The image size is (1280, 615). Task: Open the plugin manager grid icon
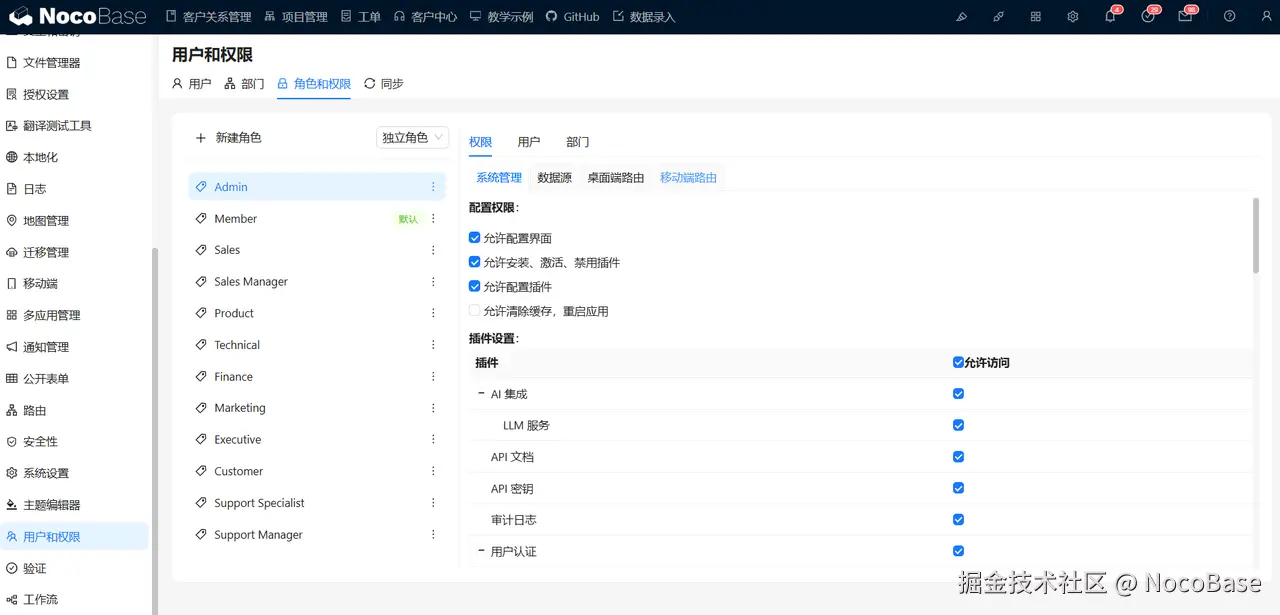pyautogui.click(x=1035, y=16)
